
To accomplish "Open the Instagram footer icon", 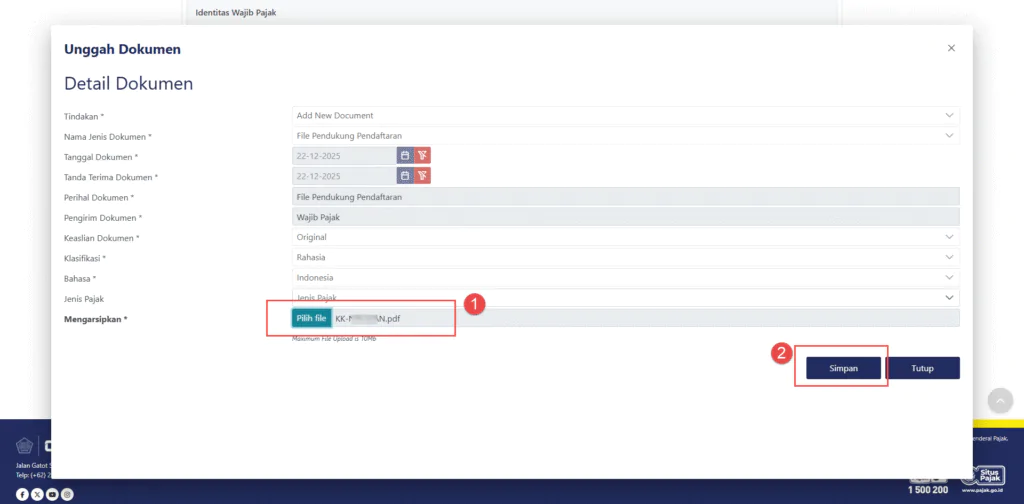I will (67, 494).
